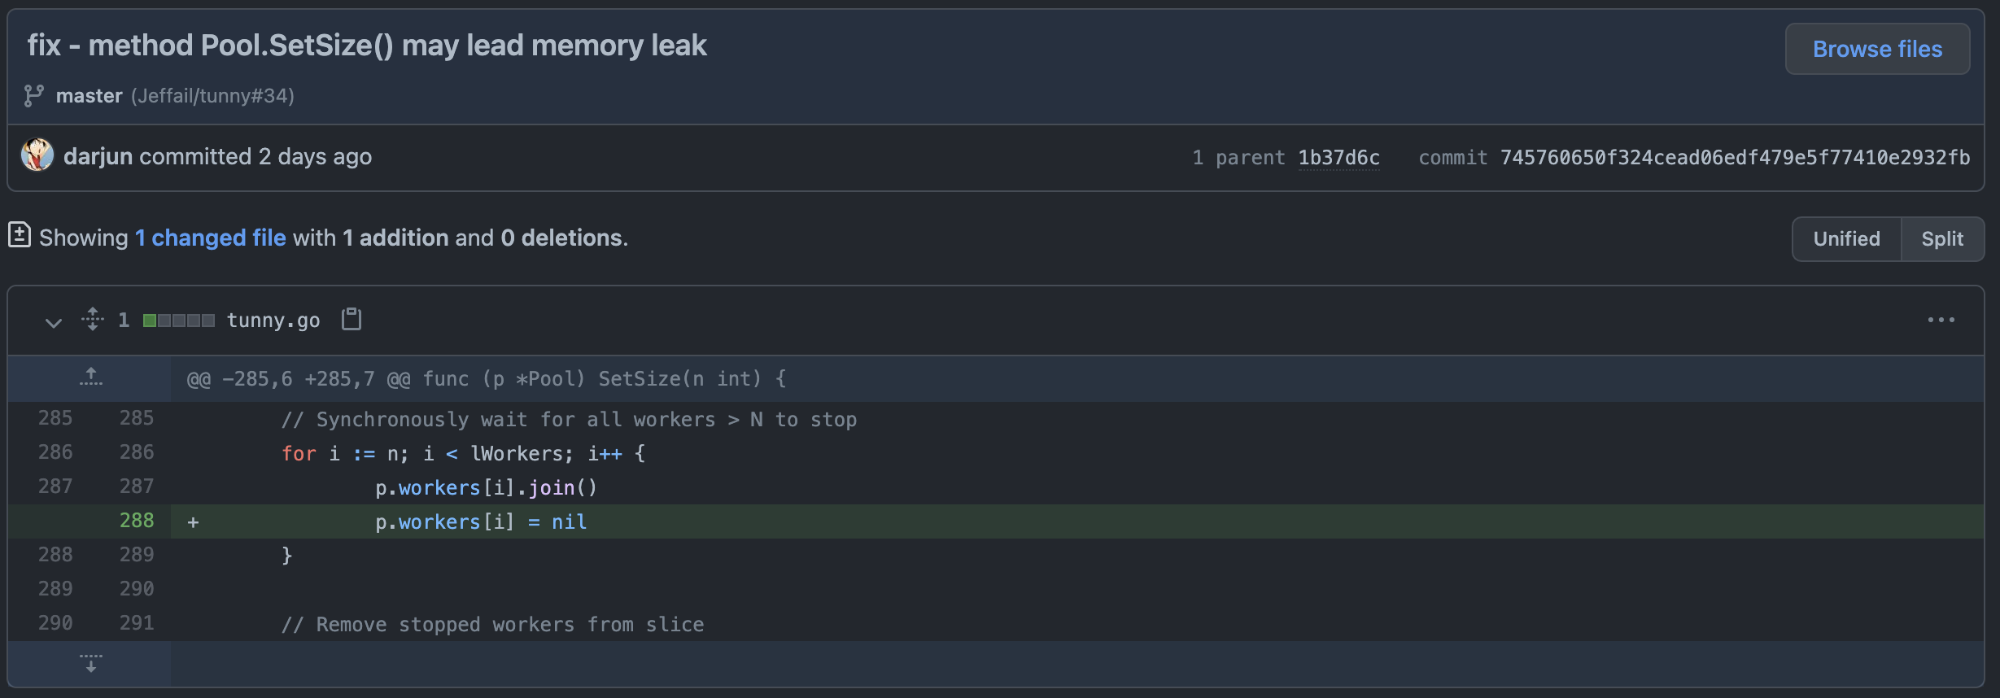
Task: Collapse the tunny.go file diff
Action: [x=54, y=321]
